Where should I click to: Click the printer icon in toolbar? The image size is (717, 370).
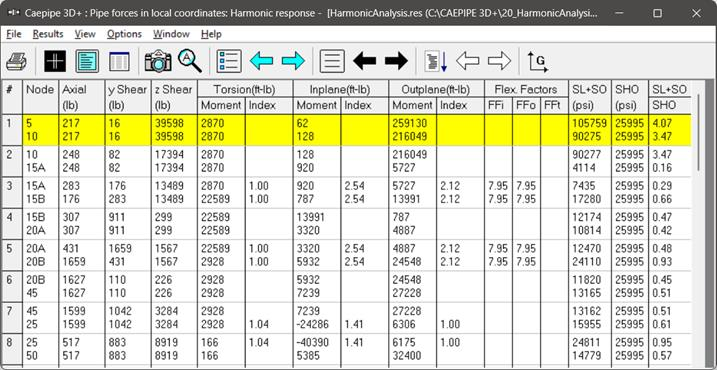pos(16,61)
